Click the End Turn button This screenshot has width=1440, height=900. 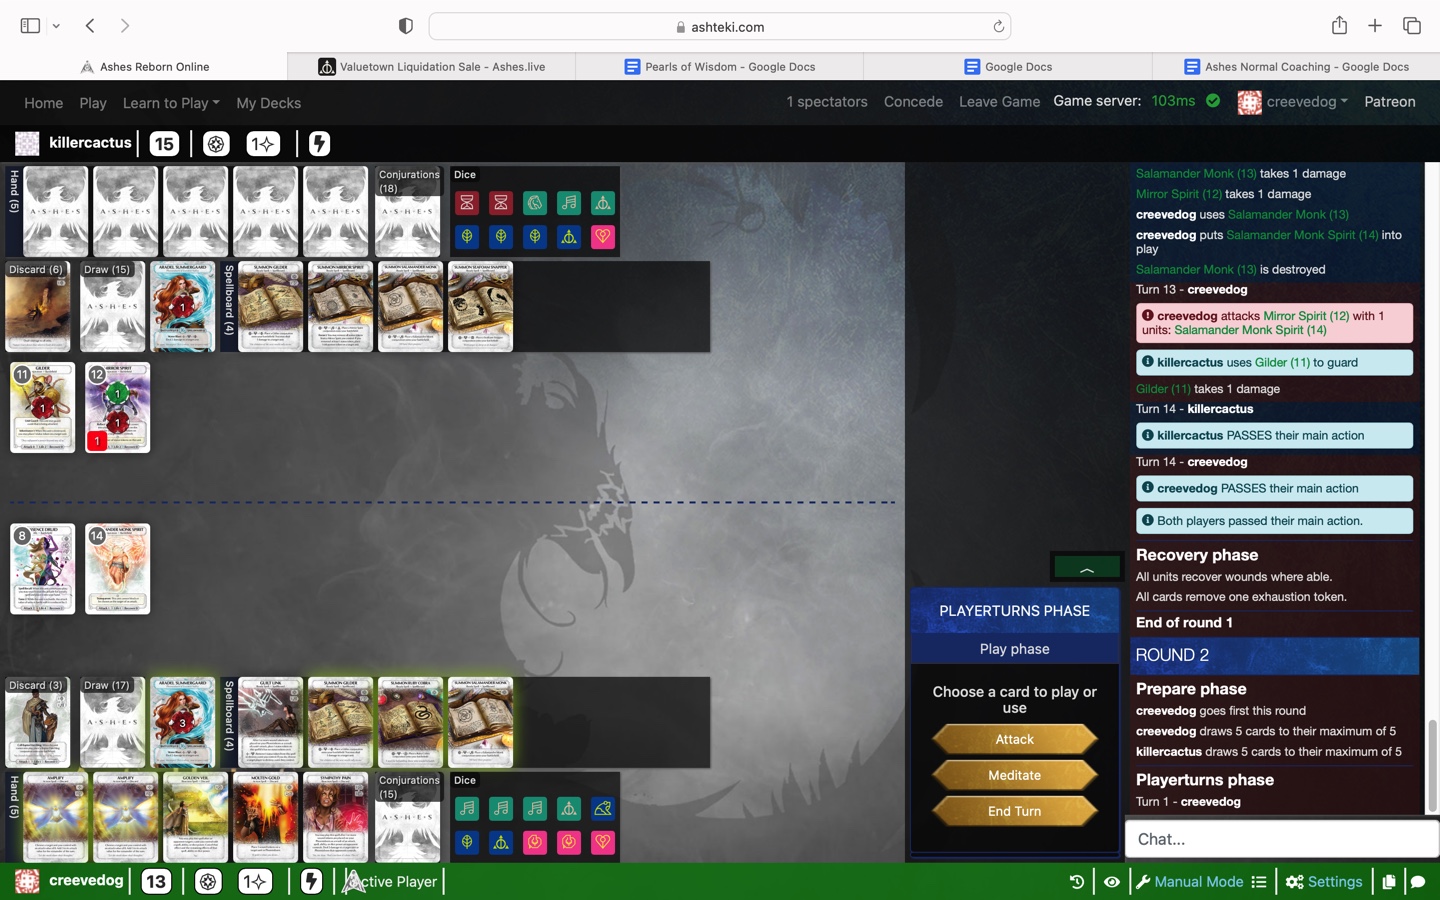click(1014, 811)
